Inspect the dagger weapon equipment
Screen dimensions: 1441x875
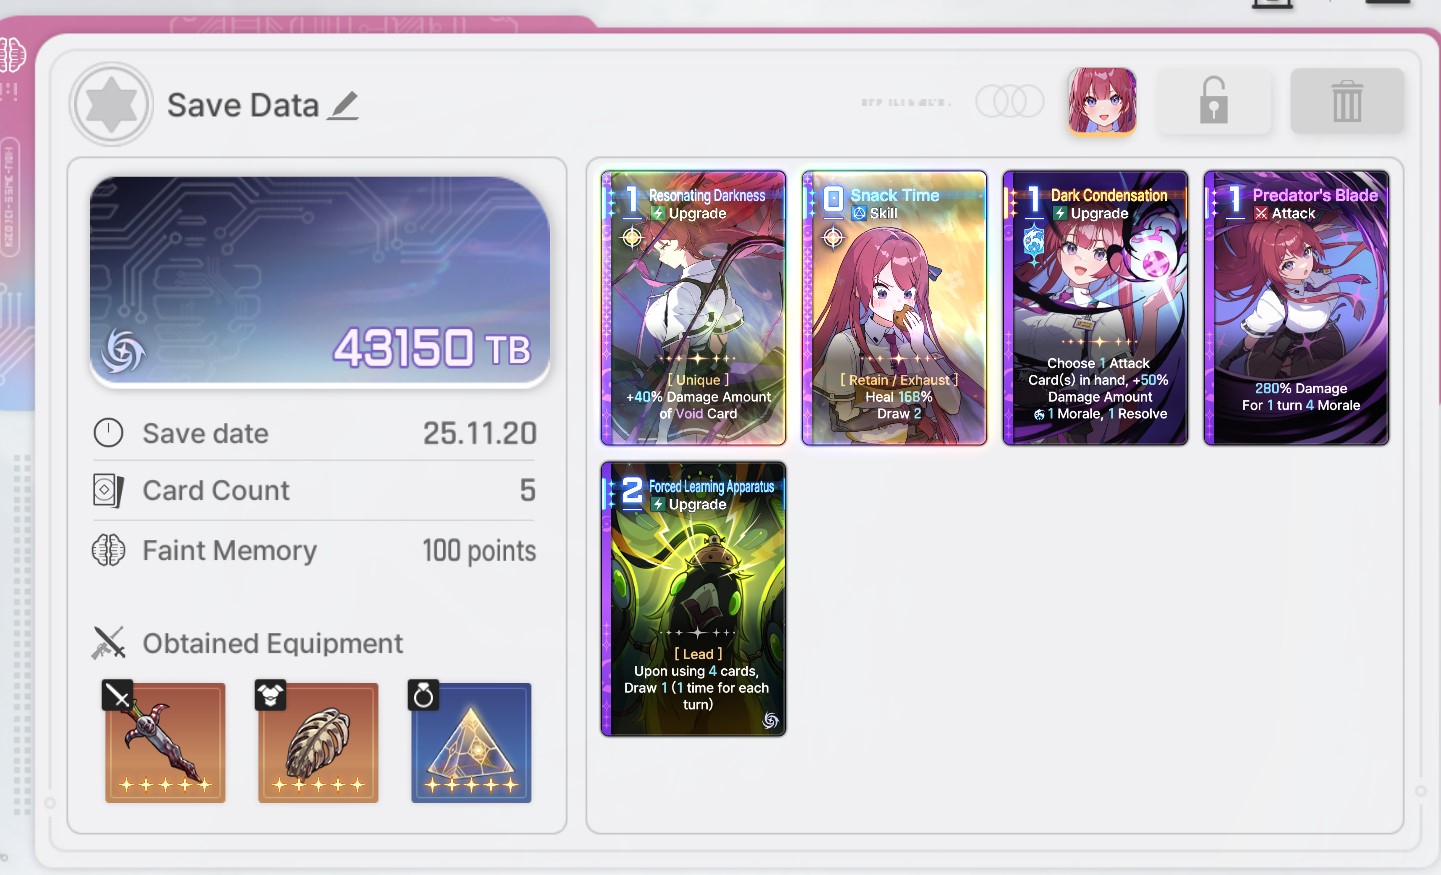click(x=165, y=742)
